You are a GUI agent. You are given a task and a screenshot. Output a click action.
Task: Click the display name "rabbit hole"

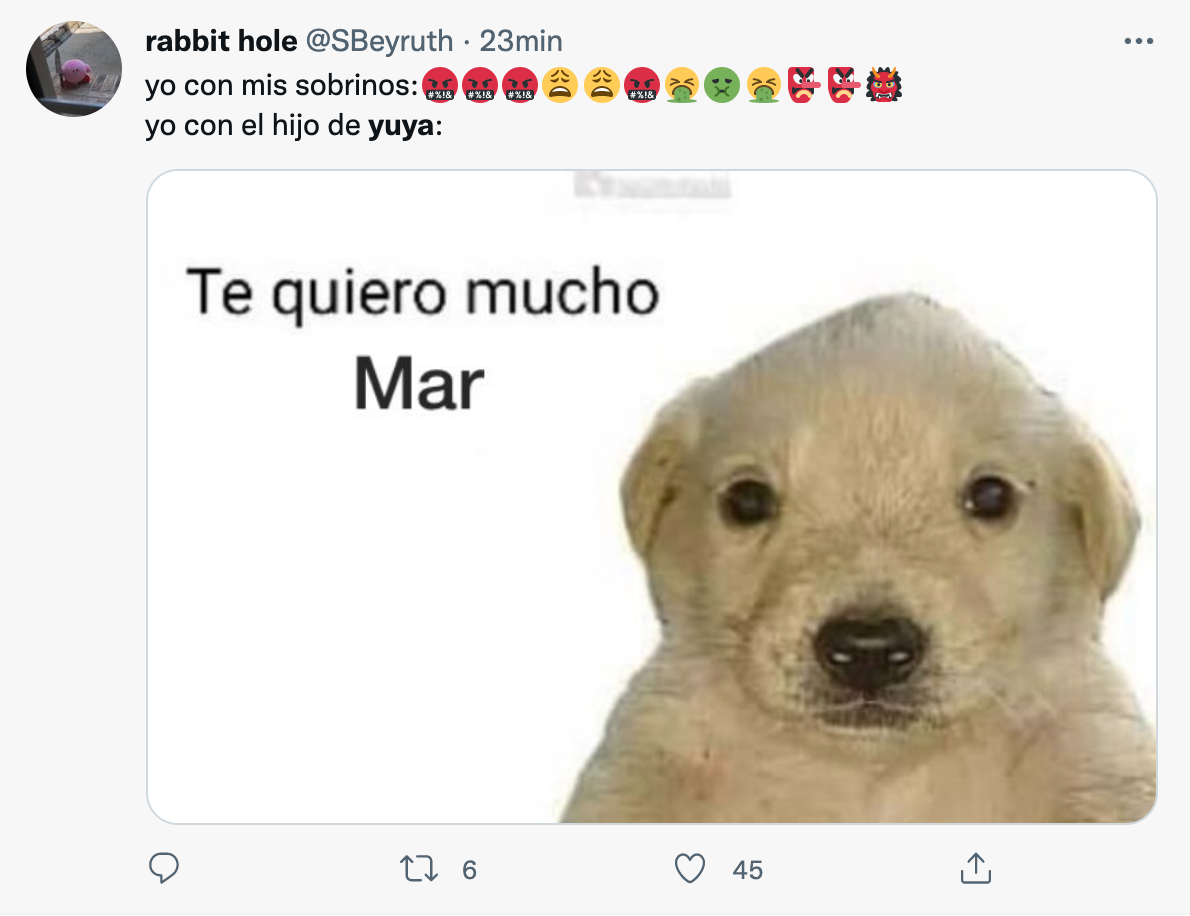(x=221, y=41)
